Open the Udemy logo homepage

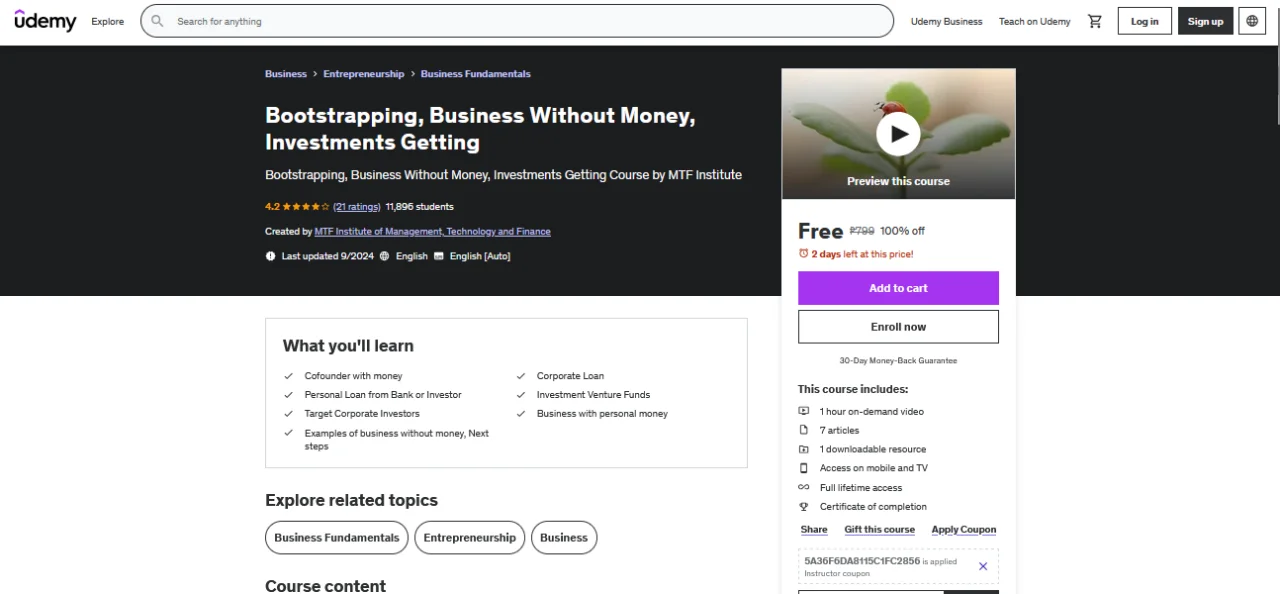tap(45, 21)
